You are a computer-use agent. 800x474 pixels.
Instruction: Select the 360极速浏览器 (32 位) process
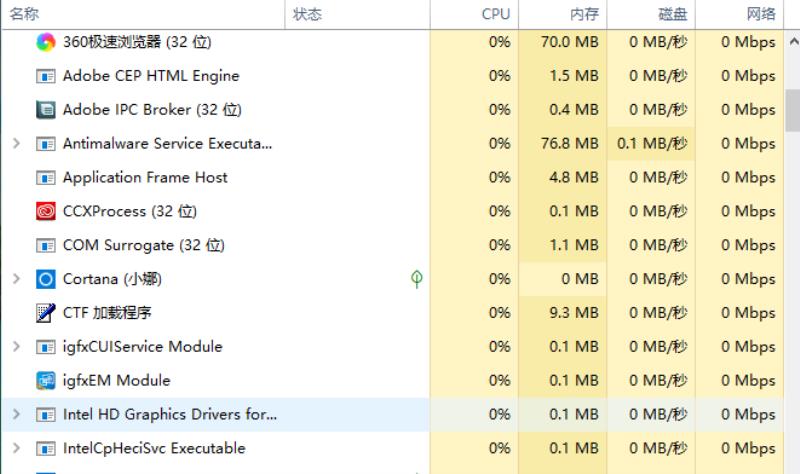(137, 42)
